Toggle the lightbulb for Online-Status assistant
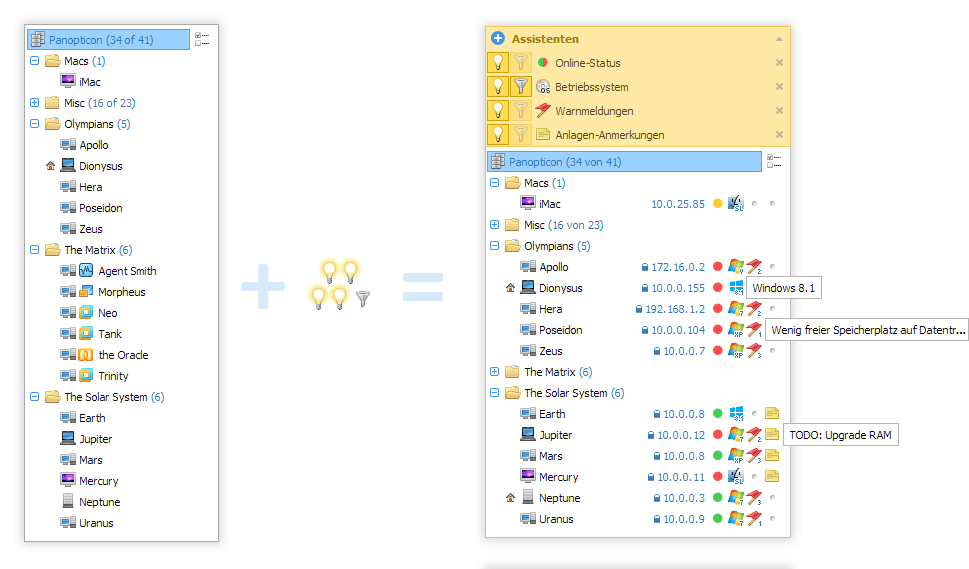This screenshot has height=569, width=969. click(x=497, y=63)
